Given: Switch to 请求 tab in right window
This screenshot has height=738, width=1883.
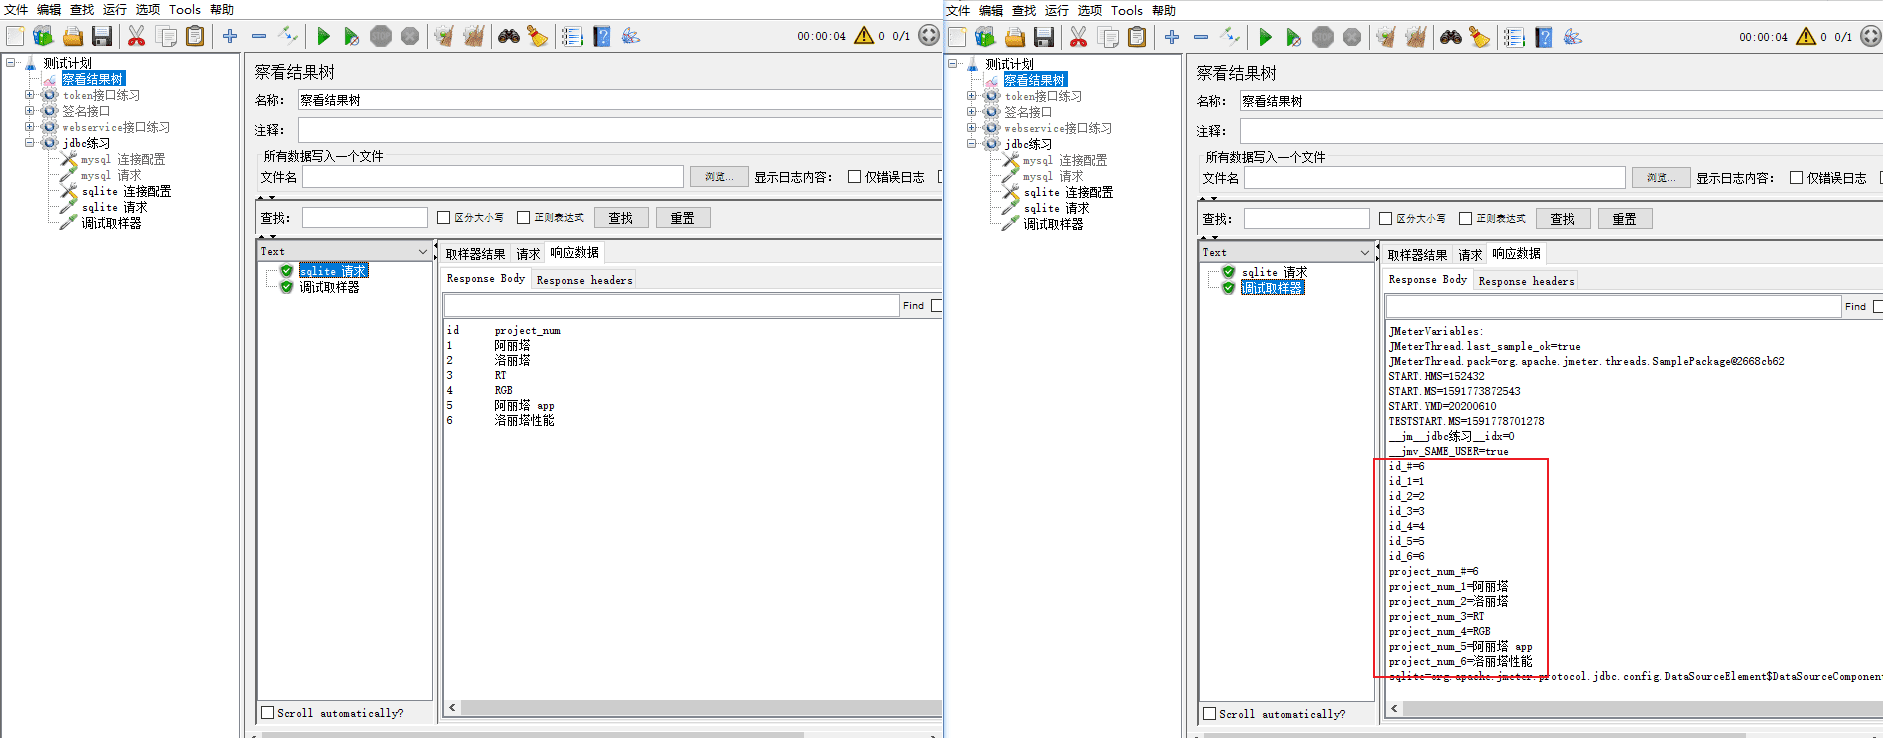Looking at the screenshot, I should tap(1470, 255).
